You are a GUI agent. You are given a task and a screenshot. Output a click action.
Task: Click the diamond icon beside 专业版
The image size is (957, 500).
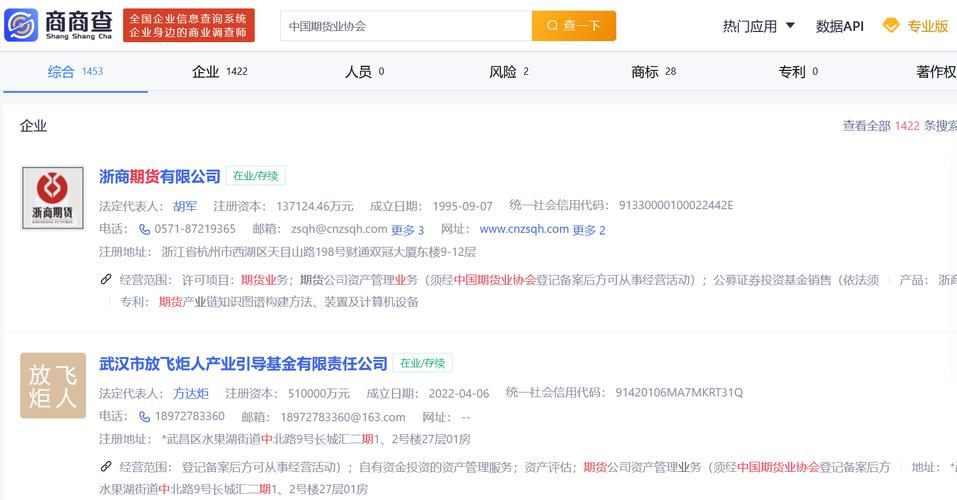tap(891, 26)
